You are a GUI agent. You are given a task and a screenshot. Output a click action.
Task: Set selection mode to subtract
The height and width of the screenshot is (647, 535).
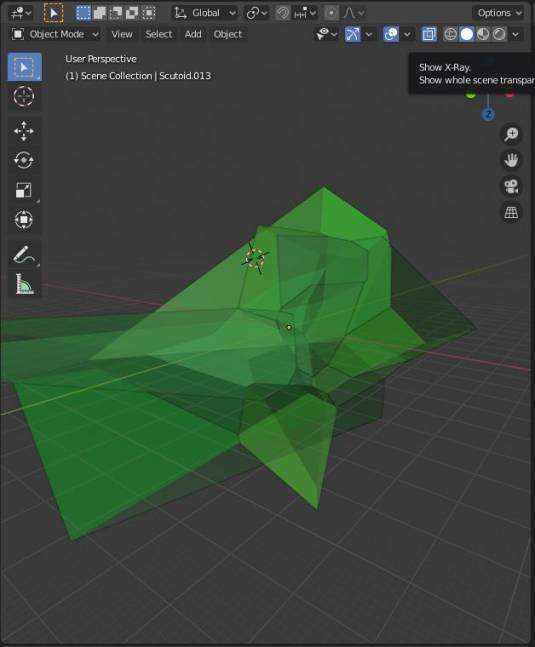click(x=116, y=13)
